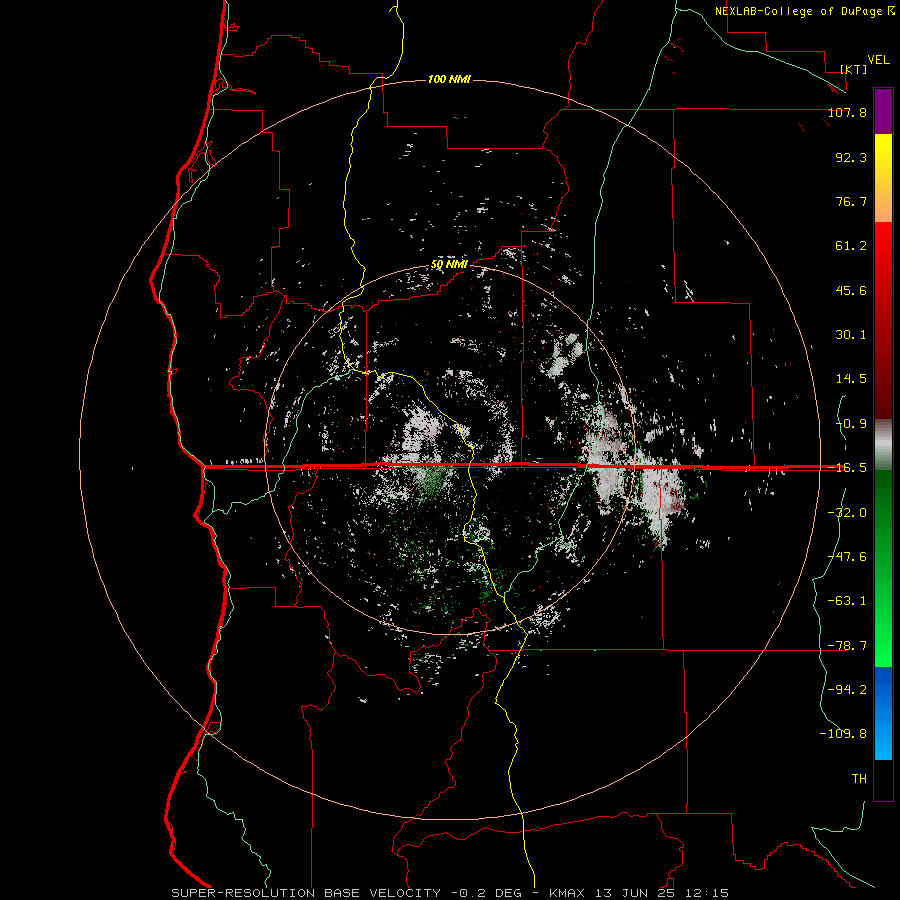Image resolution: width=900 pixels, height=900 pixels.
Task: Click the TH legend label
Action: click(859, 779)
